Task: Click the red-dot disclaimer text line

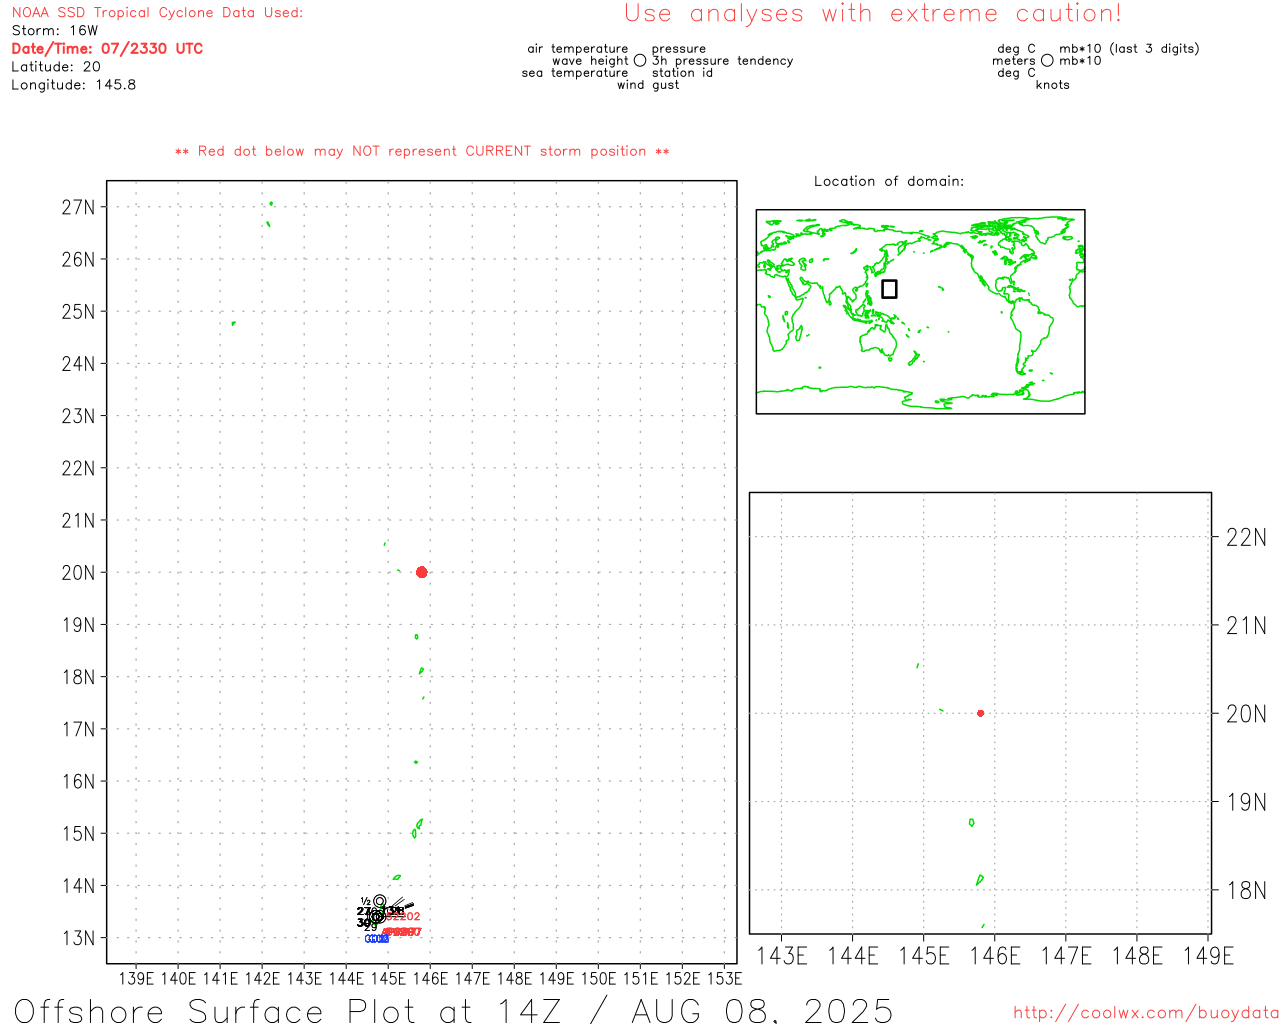Action: point(422,151)
